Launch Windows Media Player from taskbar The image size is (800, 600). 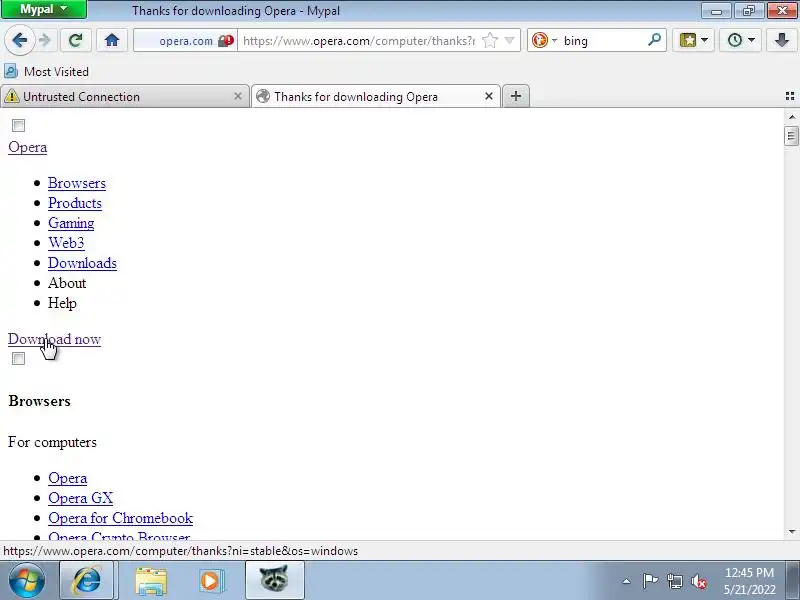point(211,581)
